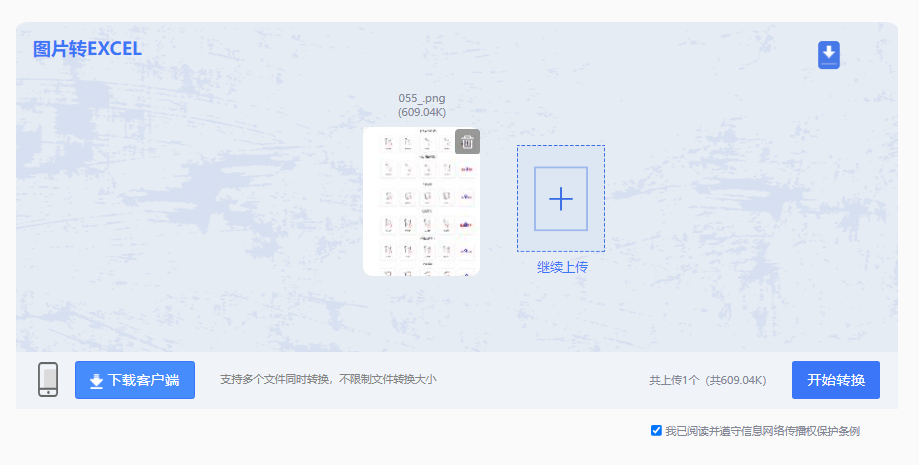Click the 我已阅读并遵守信息网络传播权保护条例 label
919x465 pixels.
coord(763,431)
